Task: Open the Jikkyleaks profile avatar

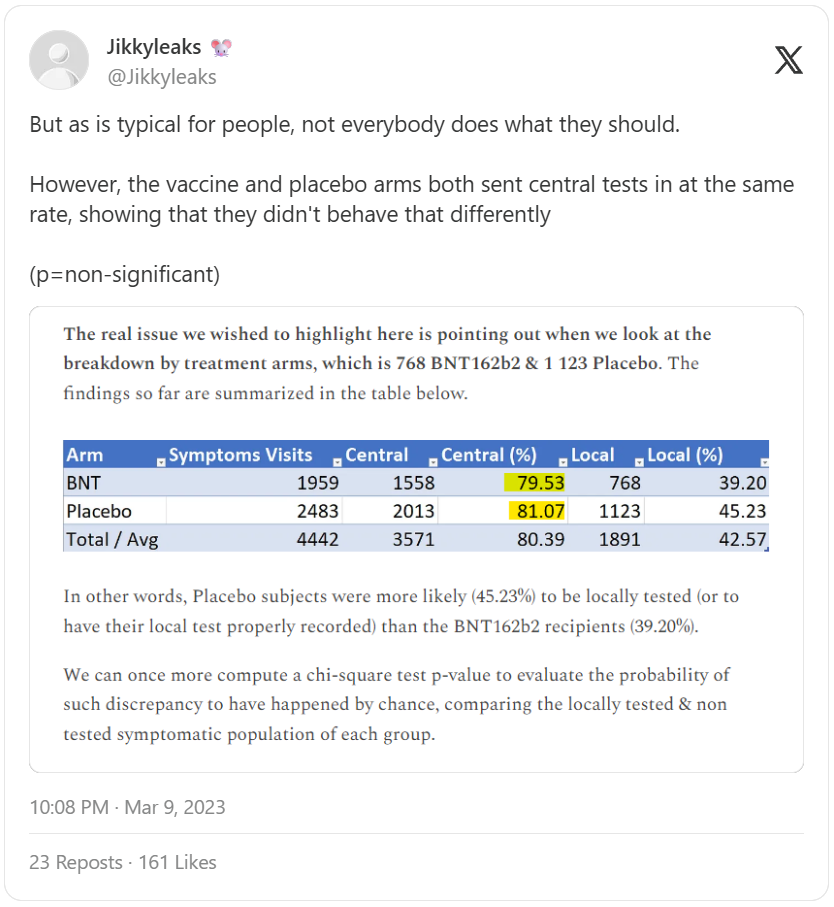Action: 60,60
